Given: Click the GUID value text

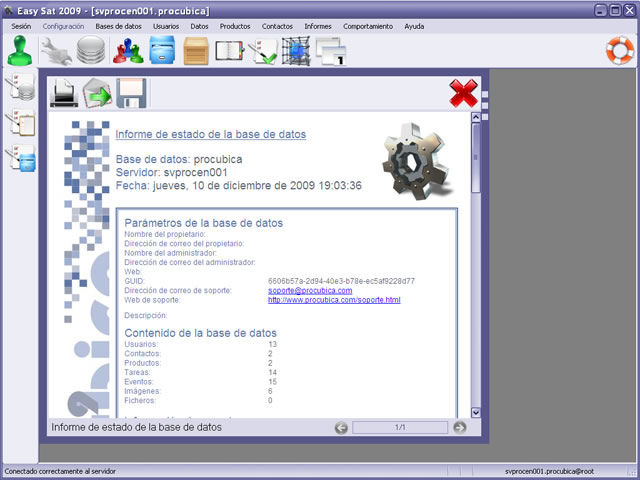Looking at the screenshot, I should (341, 281).
